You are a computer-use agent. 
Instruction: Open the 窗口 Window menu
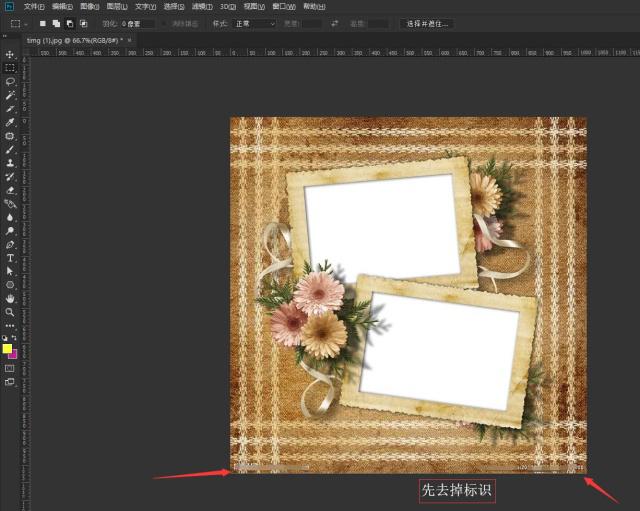pyautogui.click(x=284, y=7)
